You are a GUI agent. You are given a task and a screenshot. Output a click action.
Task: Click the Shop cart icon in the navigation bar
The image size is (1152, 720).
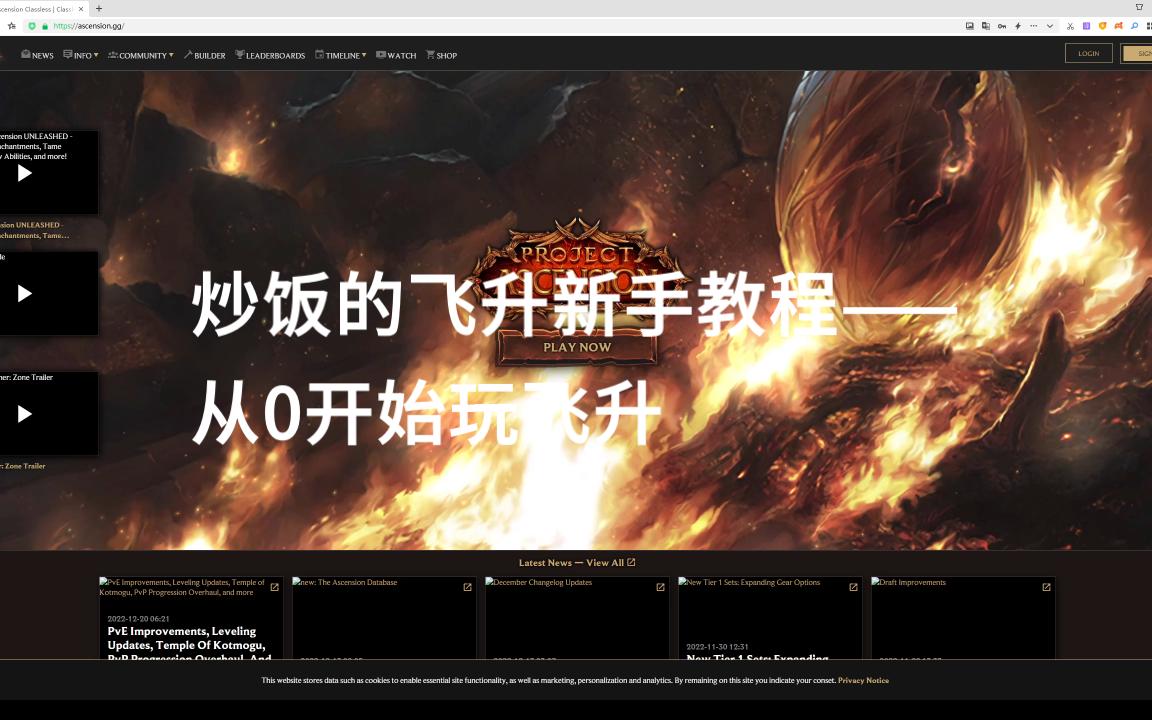[x=431, y=55]
